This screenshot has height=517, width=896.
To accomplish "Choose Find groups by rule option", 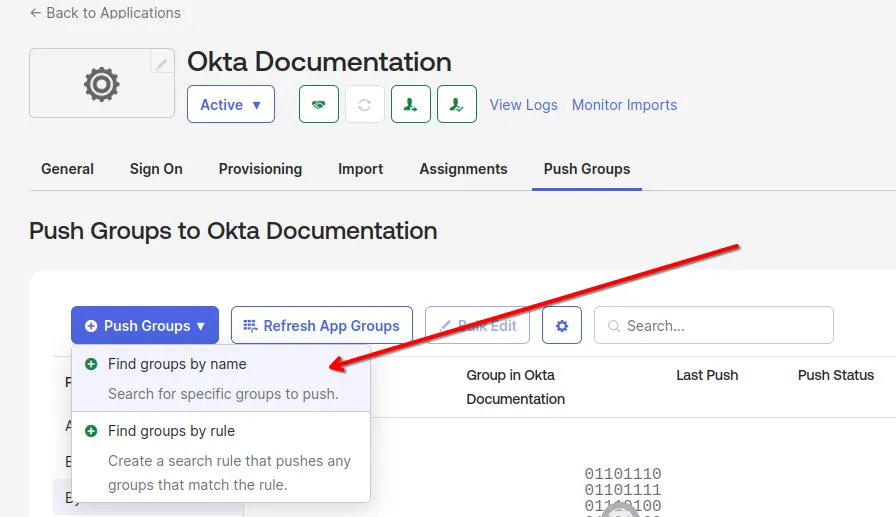I will tap(221, 457).
